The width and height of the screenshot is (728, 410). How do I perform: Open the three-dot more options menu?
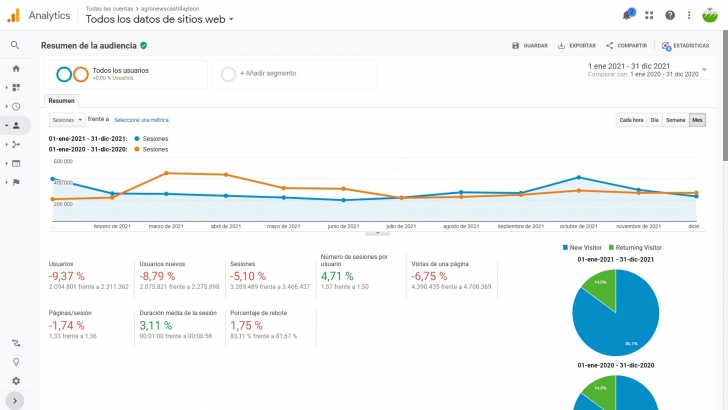689,15
